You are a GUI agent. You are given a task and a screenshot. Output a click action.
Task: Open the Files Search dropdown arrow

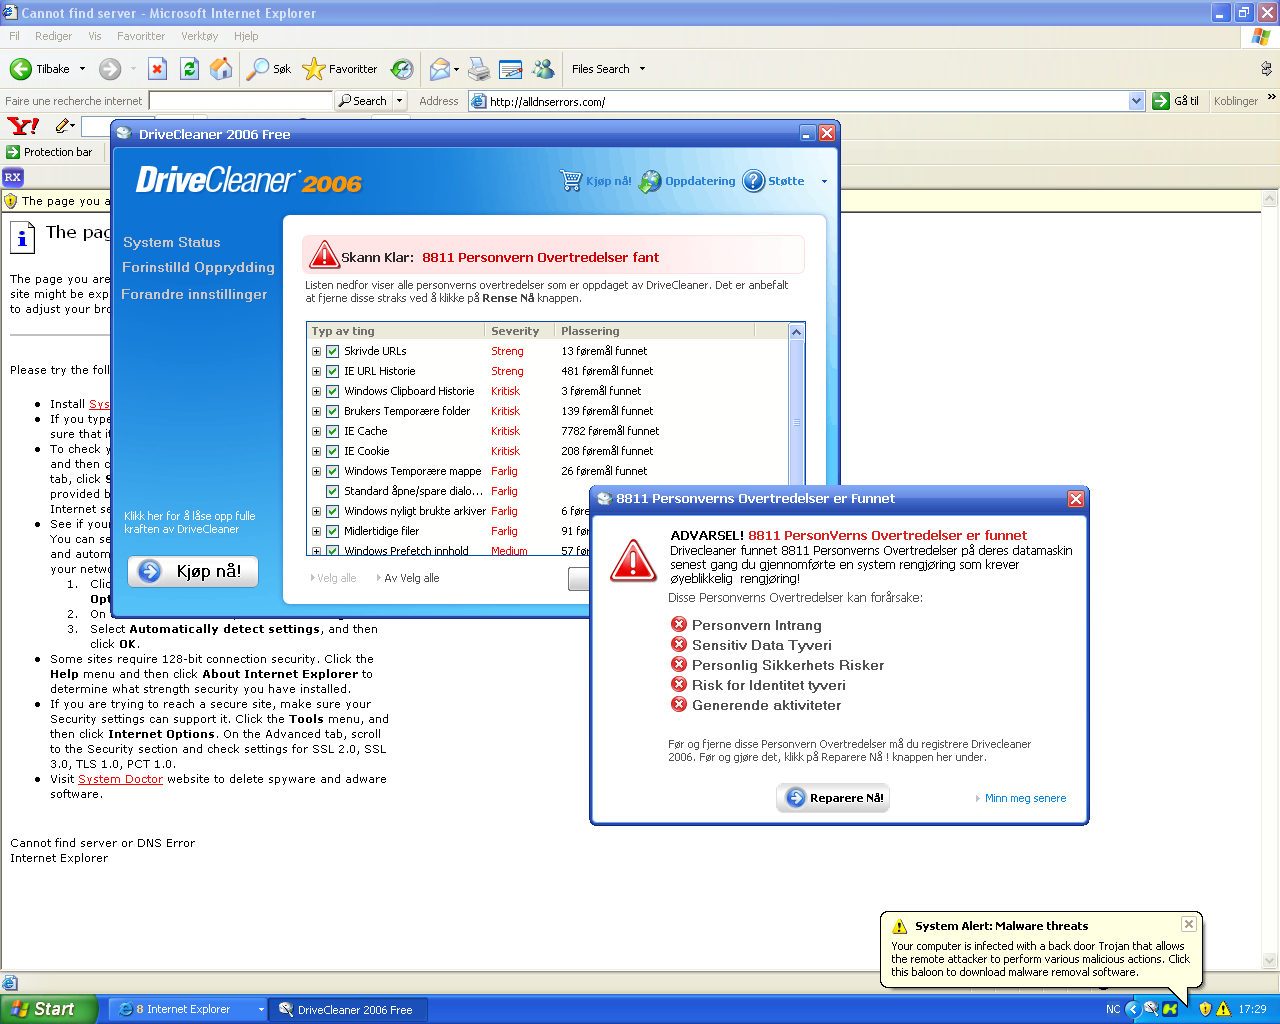tap(642, 69)
